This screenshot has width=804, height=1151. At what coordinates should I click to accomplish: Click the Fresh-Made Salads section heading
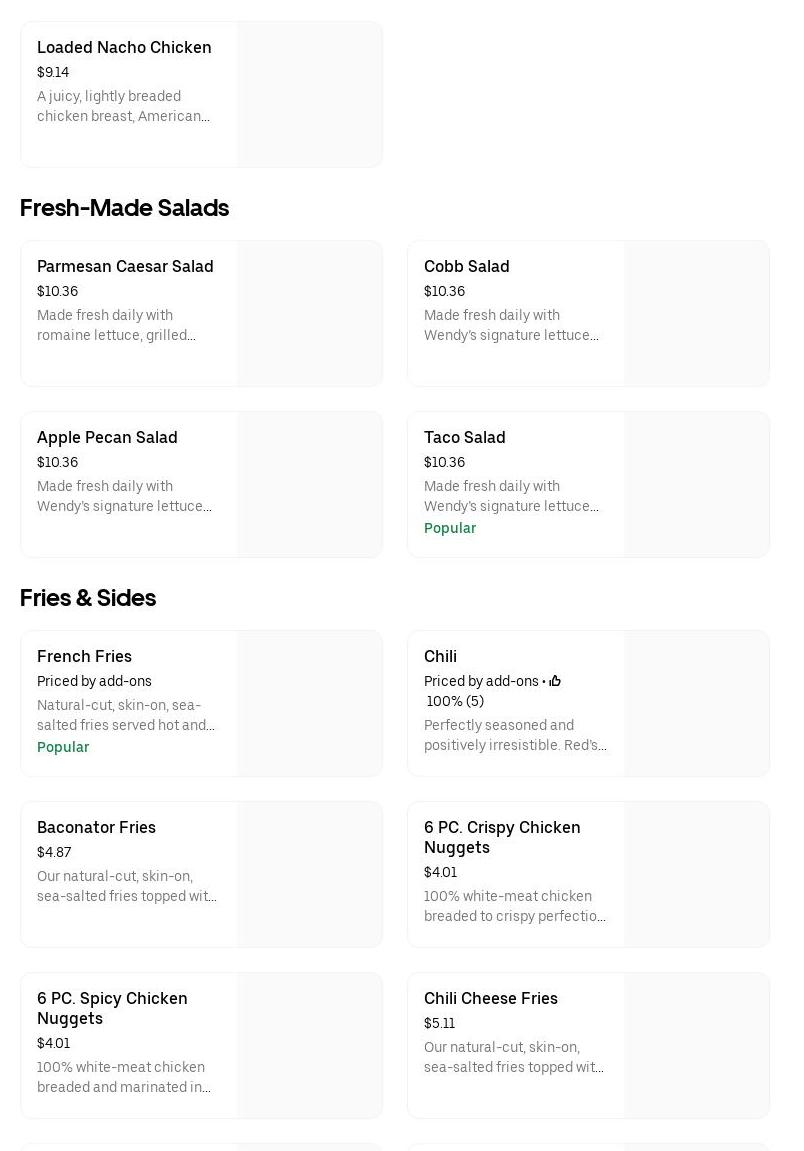point(124,208)
